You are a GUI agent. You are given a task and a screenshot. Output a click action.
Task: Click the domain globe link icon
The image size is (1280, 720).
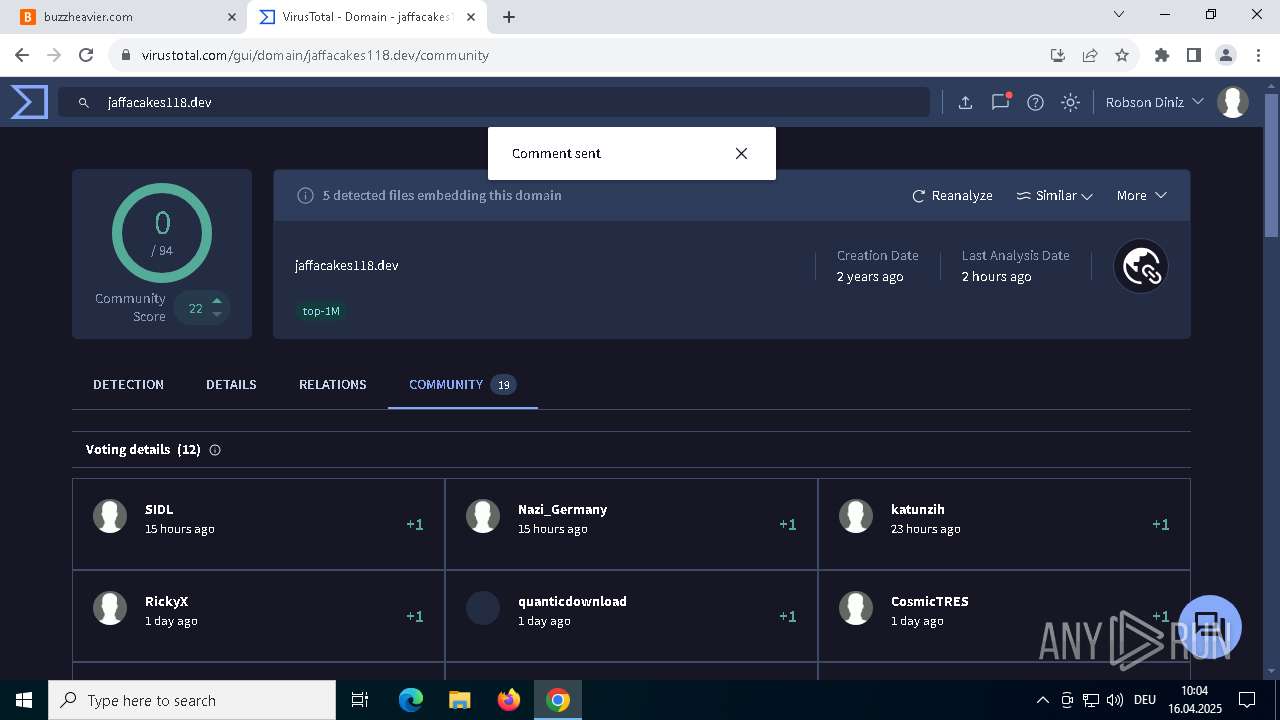click(x=1141, y=266)
